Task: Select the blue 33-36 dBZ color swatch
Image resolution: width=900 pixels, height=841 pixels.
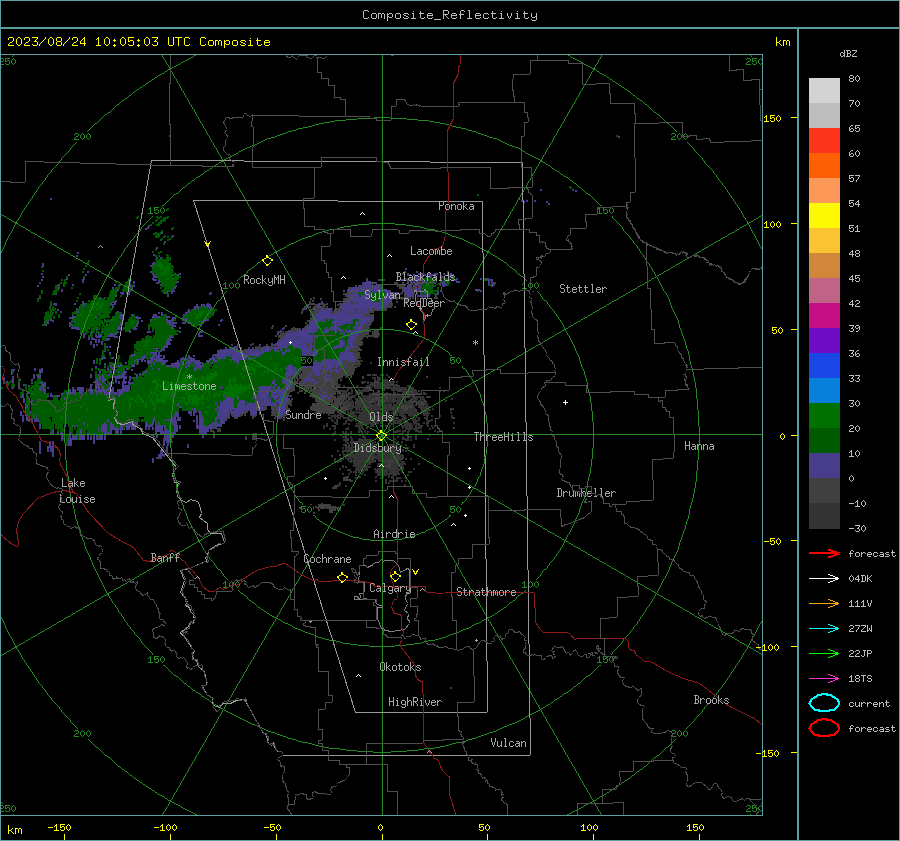Action: point(824,365)
